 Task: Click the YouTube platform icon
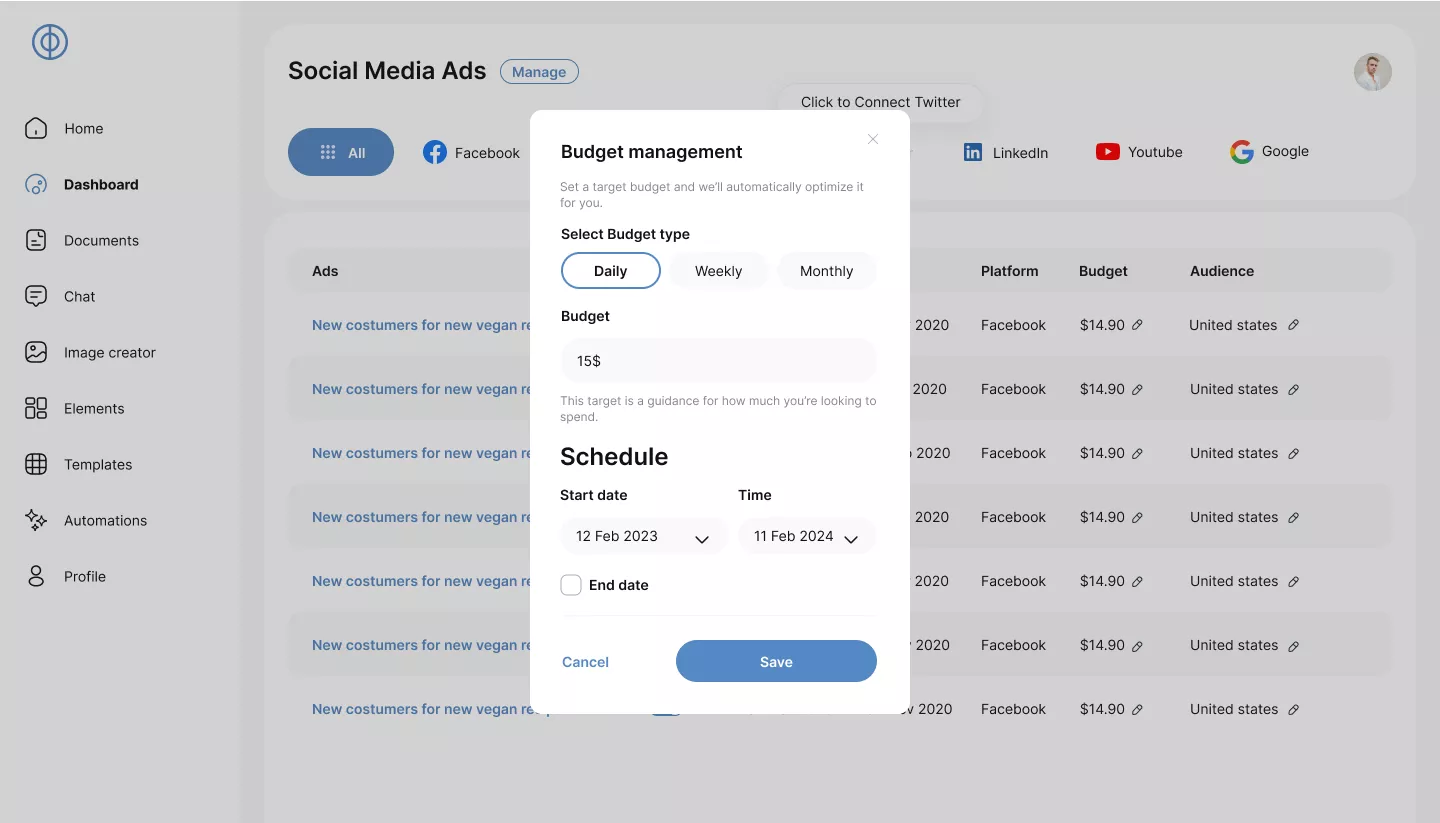tap(1107, 152)
